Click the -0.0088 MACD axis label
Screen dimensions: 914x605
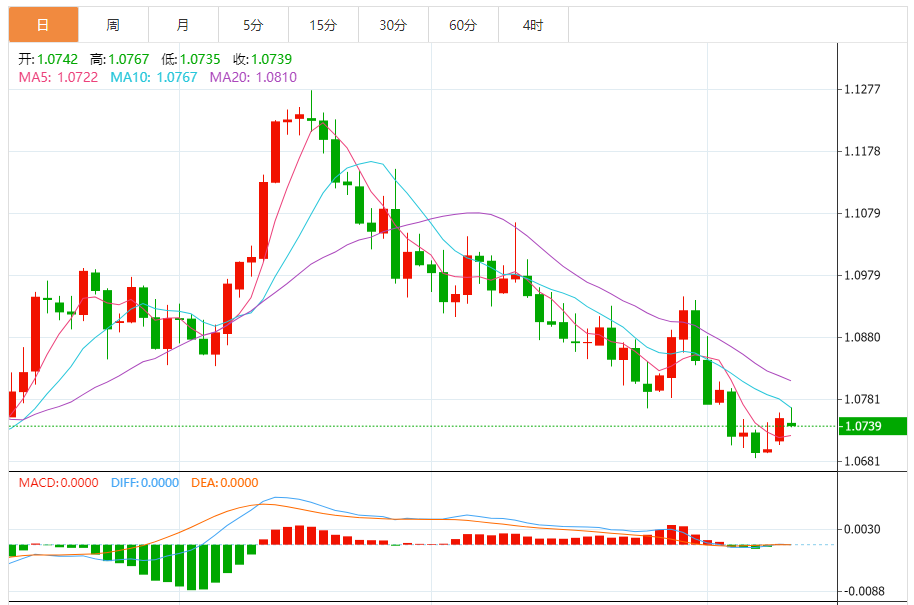[863, 591]
